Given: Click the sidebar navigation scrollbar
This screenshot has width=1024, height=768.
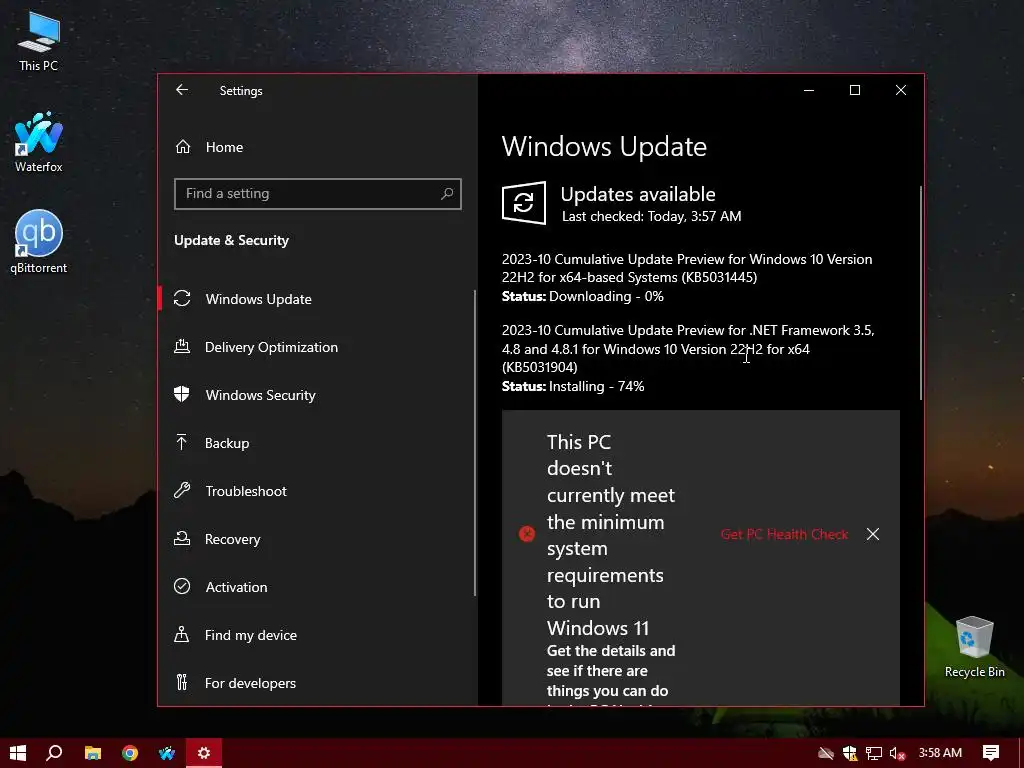Looking at the screenshot, I should pyautogui.click(x=475, y=443).
